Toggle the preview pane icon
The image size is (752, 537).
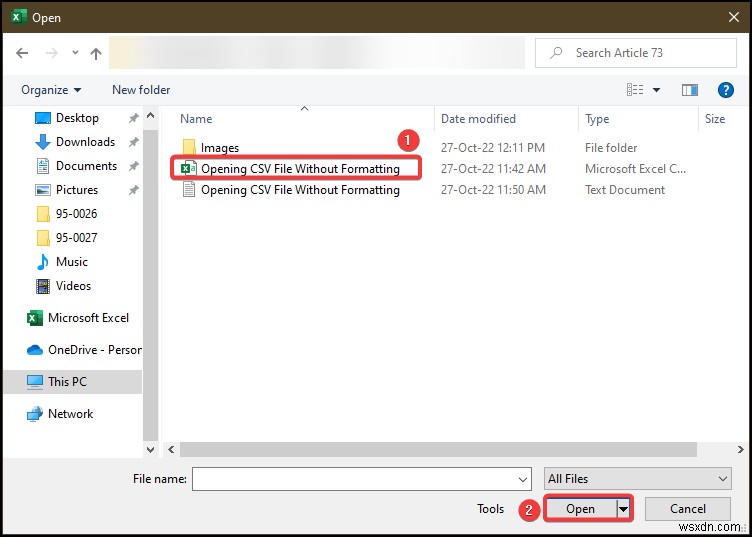coord(690,90)
